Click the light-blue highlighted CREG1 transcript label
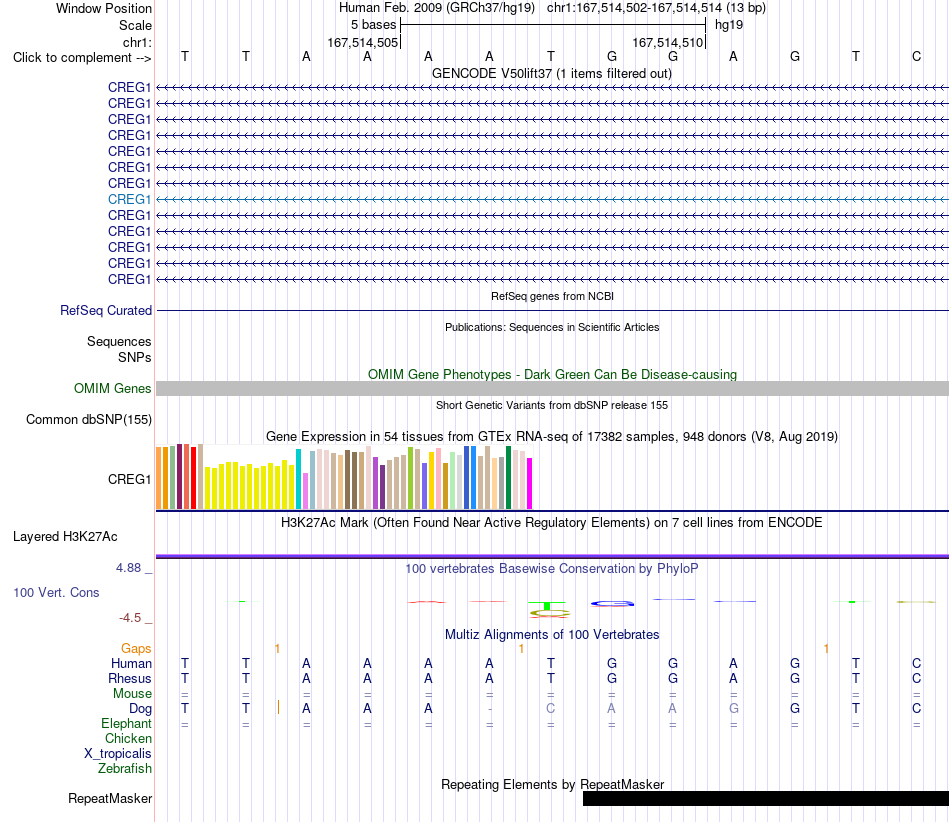The height and width of the screenshot is (822, 950). pos(129,199)
